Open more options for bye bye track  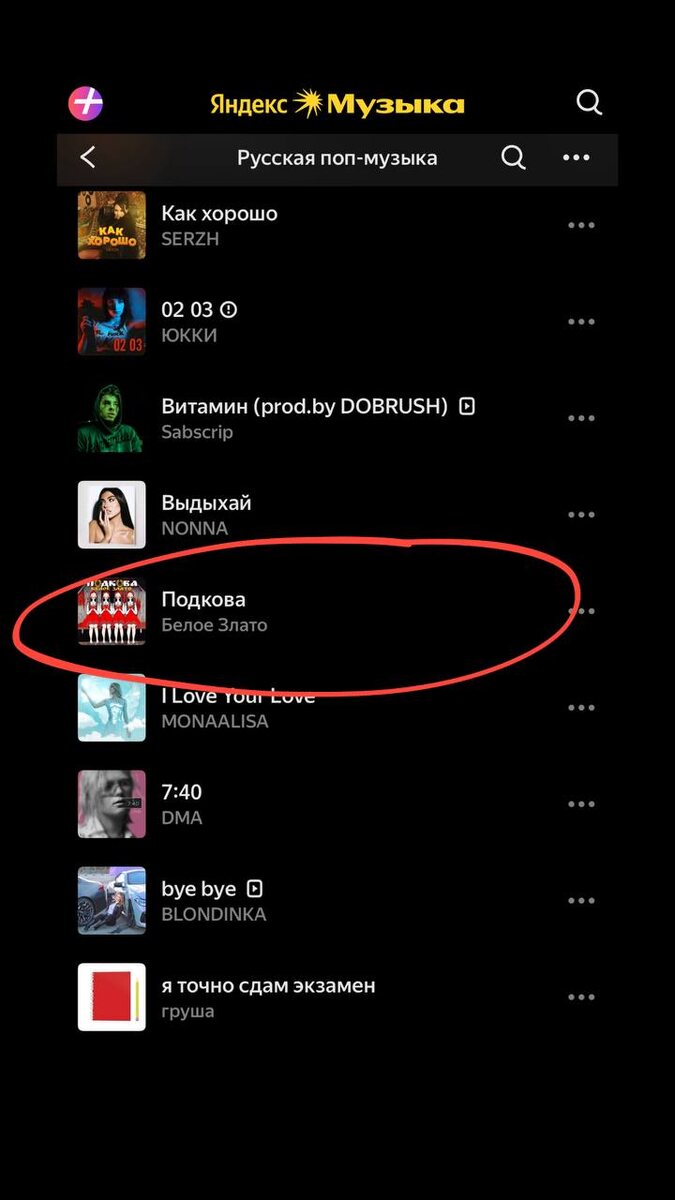tap(581, 901)
